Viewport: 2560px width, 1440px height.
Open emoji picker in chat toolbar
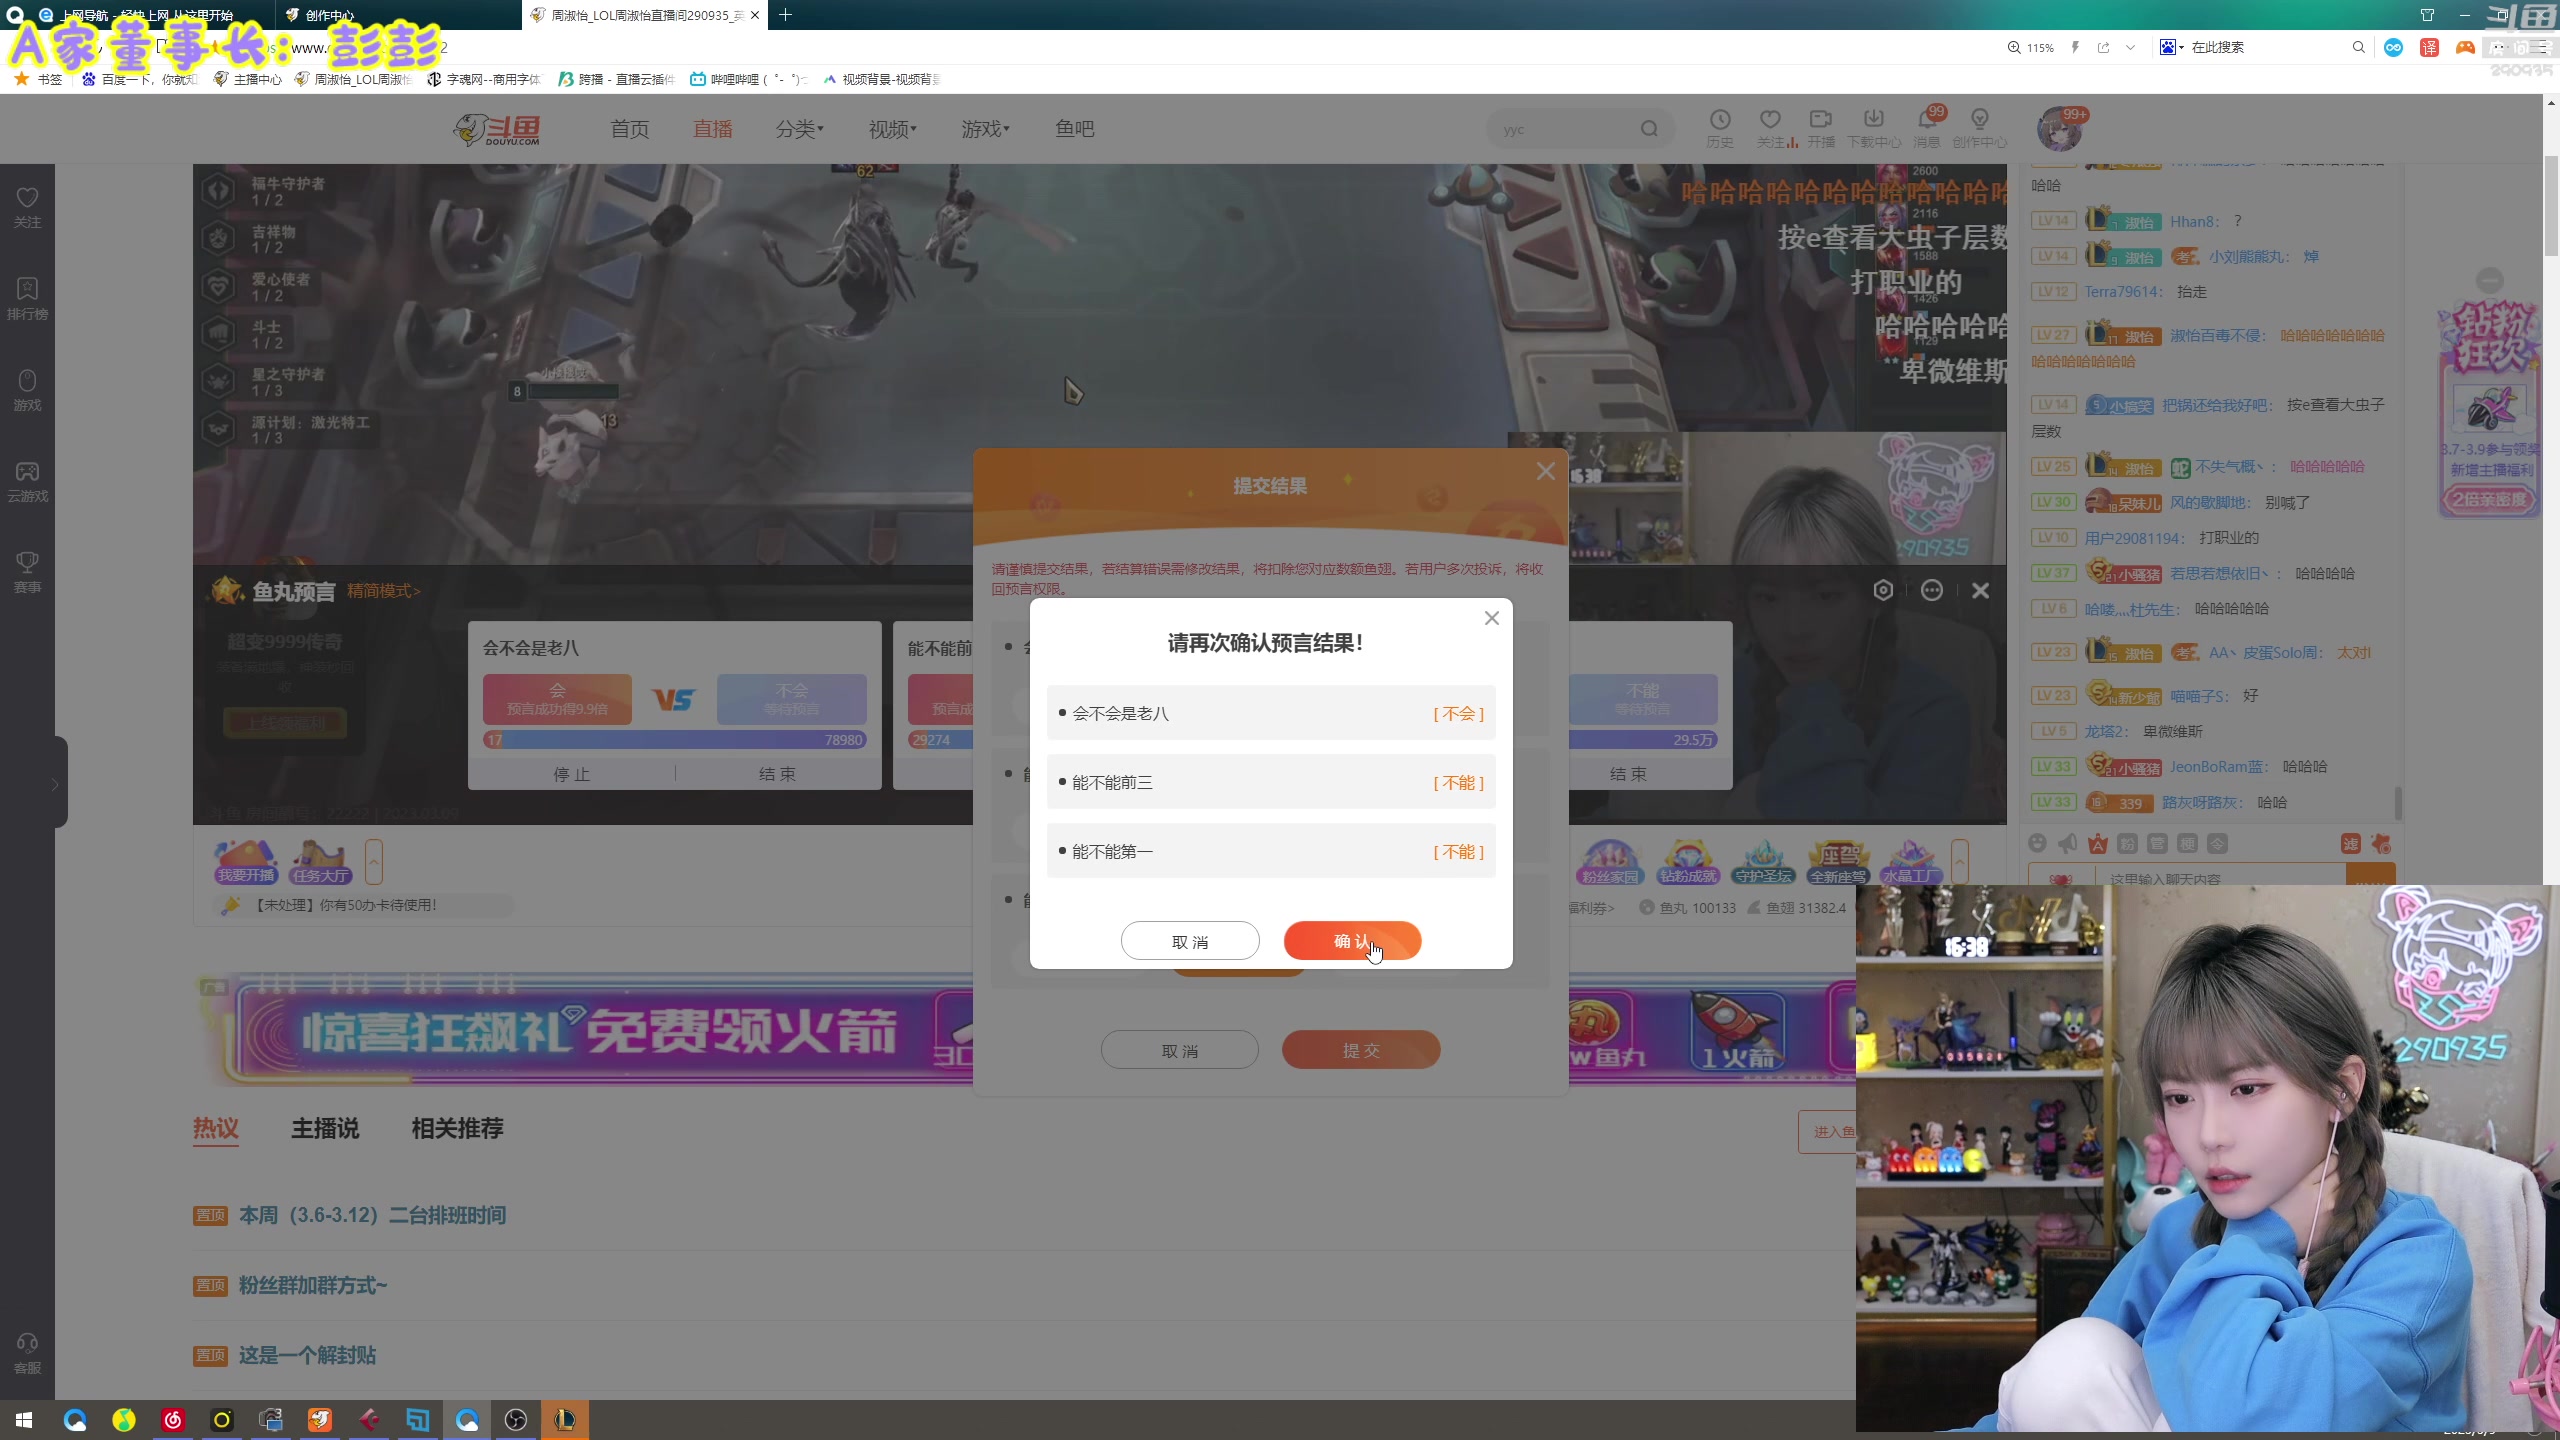point(2038,843)
